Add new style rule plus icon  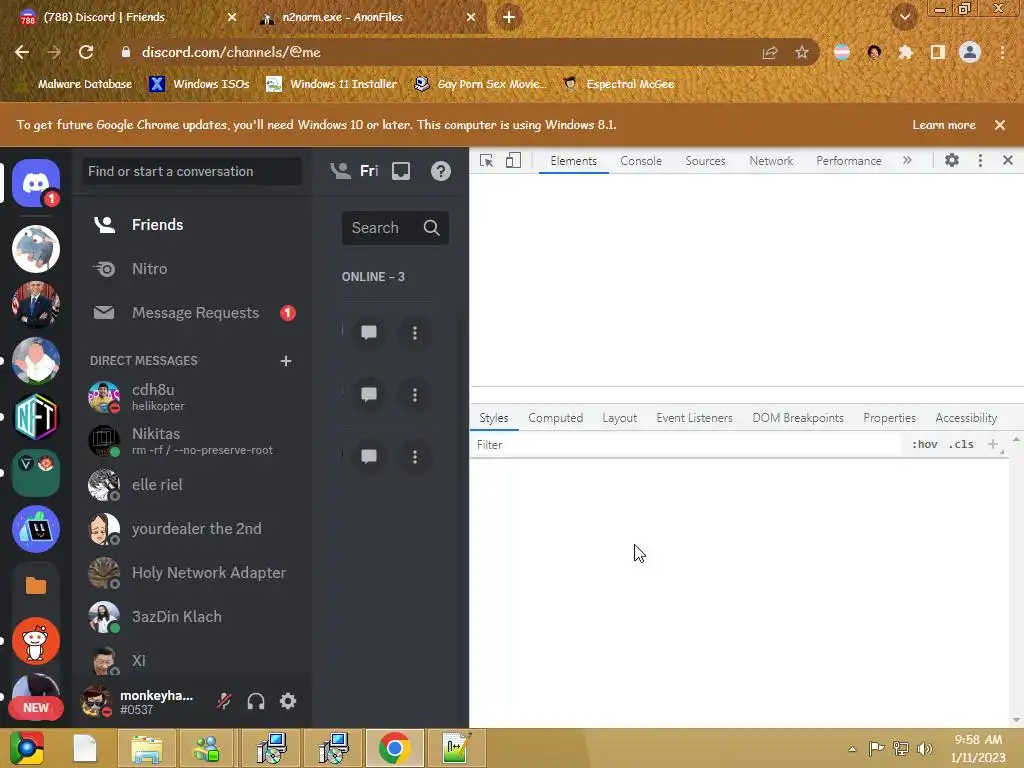pos(993,444)
